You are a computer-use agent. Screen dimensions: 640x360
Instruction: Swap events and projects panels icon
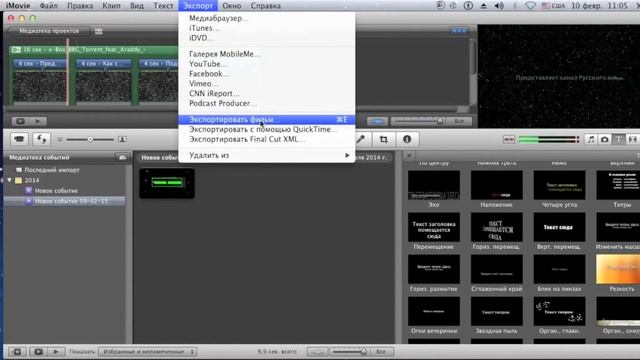pyautogui.click(x=41, y=139)
